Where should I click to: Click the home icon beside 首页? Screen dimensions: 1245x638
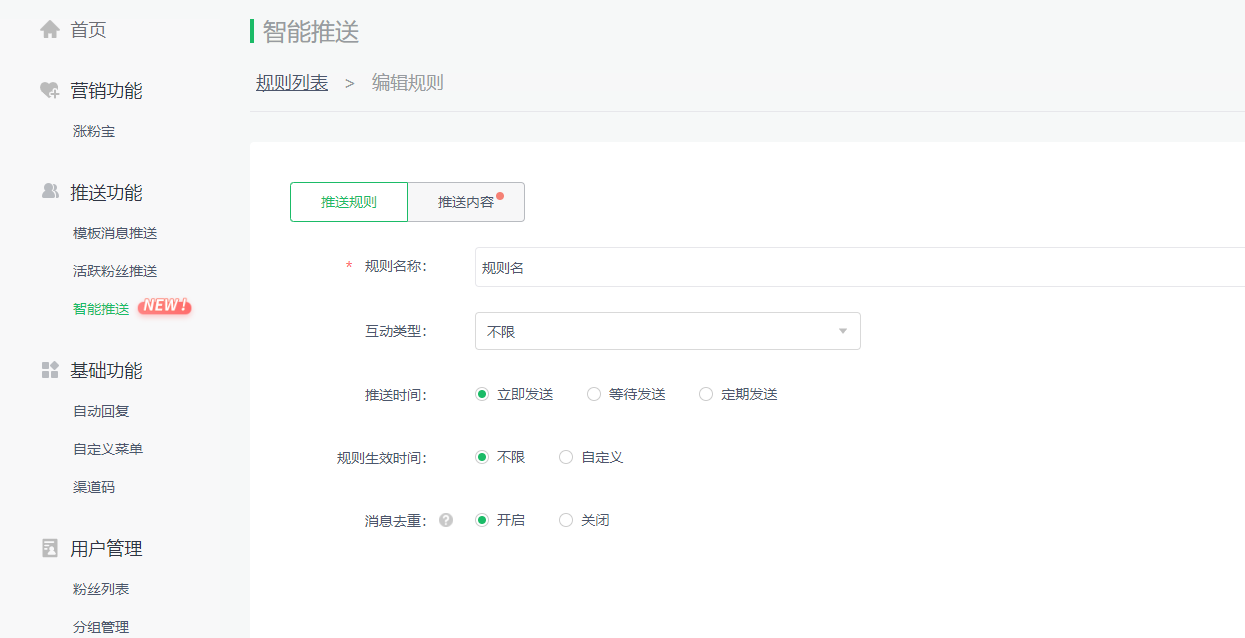pos(49,28)
